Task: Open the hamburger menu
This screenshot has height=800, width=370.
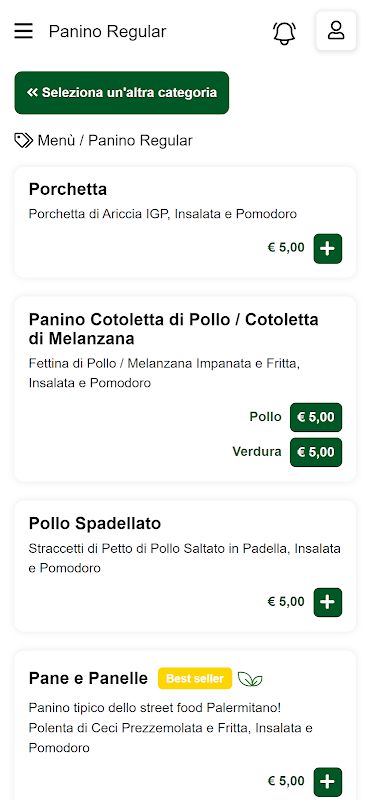Action: (23, 31)
